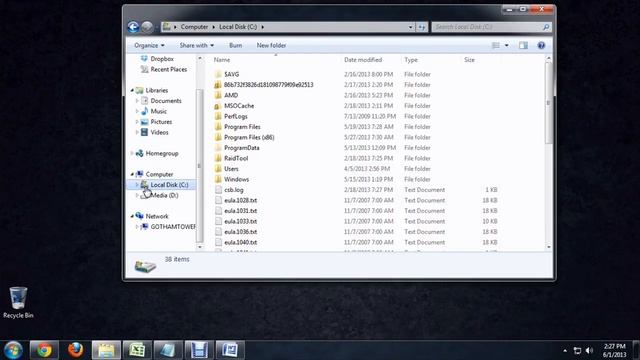Viewport: 640px width, 360px height.
Task: Collapse the Libraries tree node
Action: 132,90
